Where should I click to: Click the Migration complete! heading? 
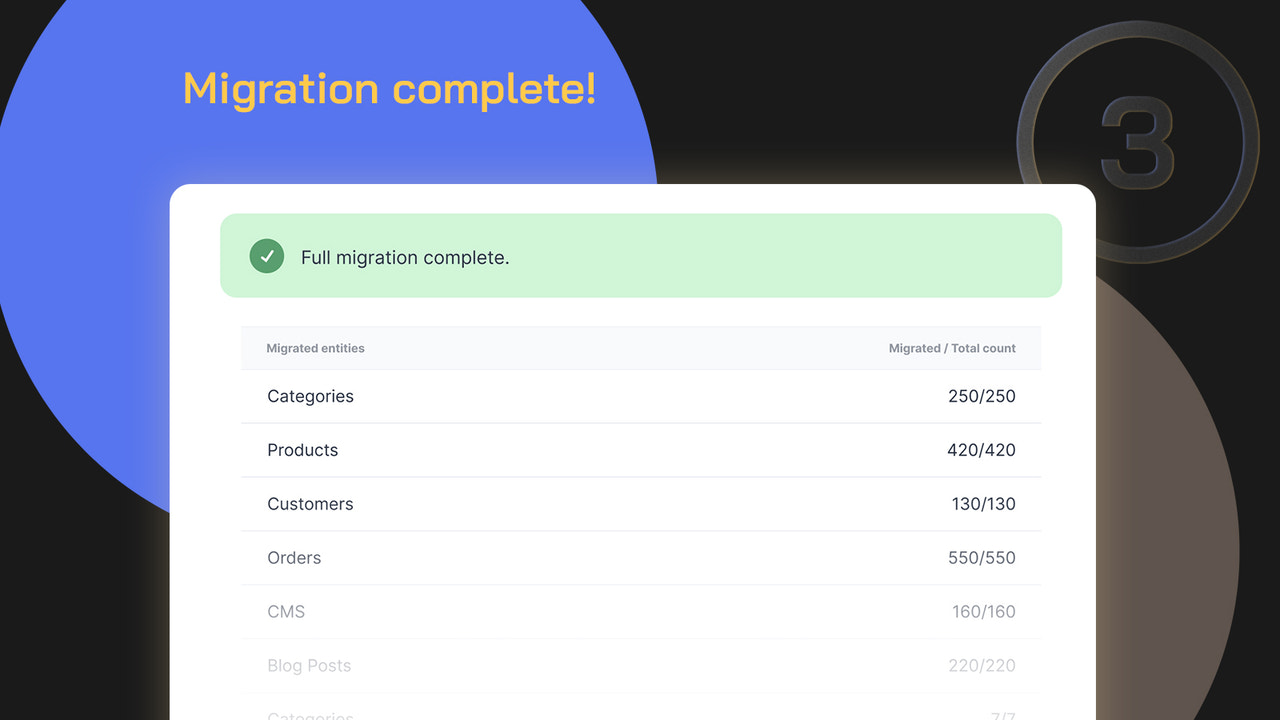[x=389, y=89]
